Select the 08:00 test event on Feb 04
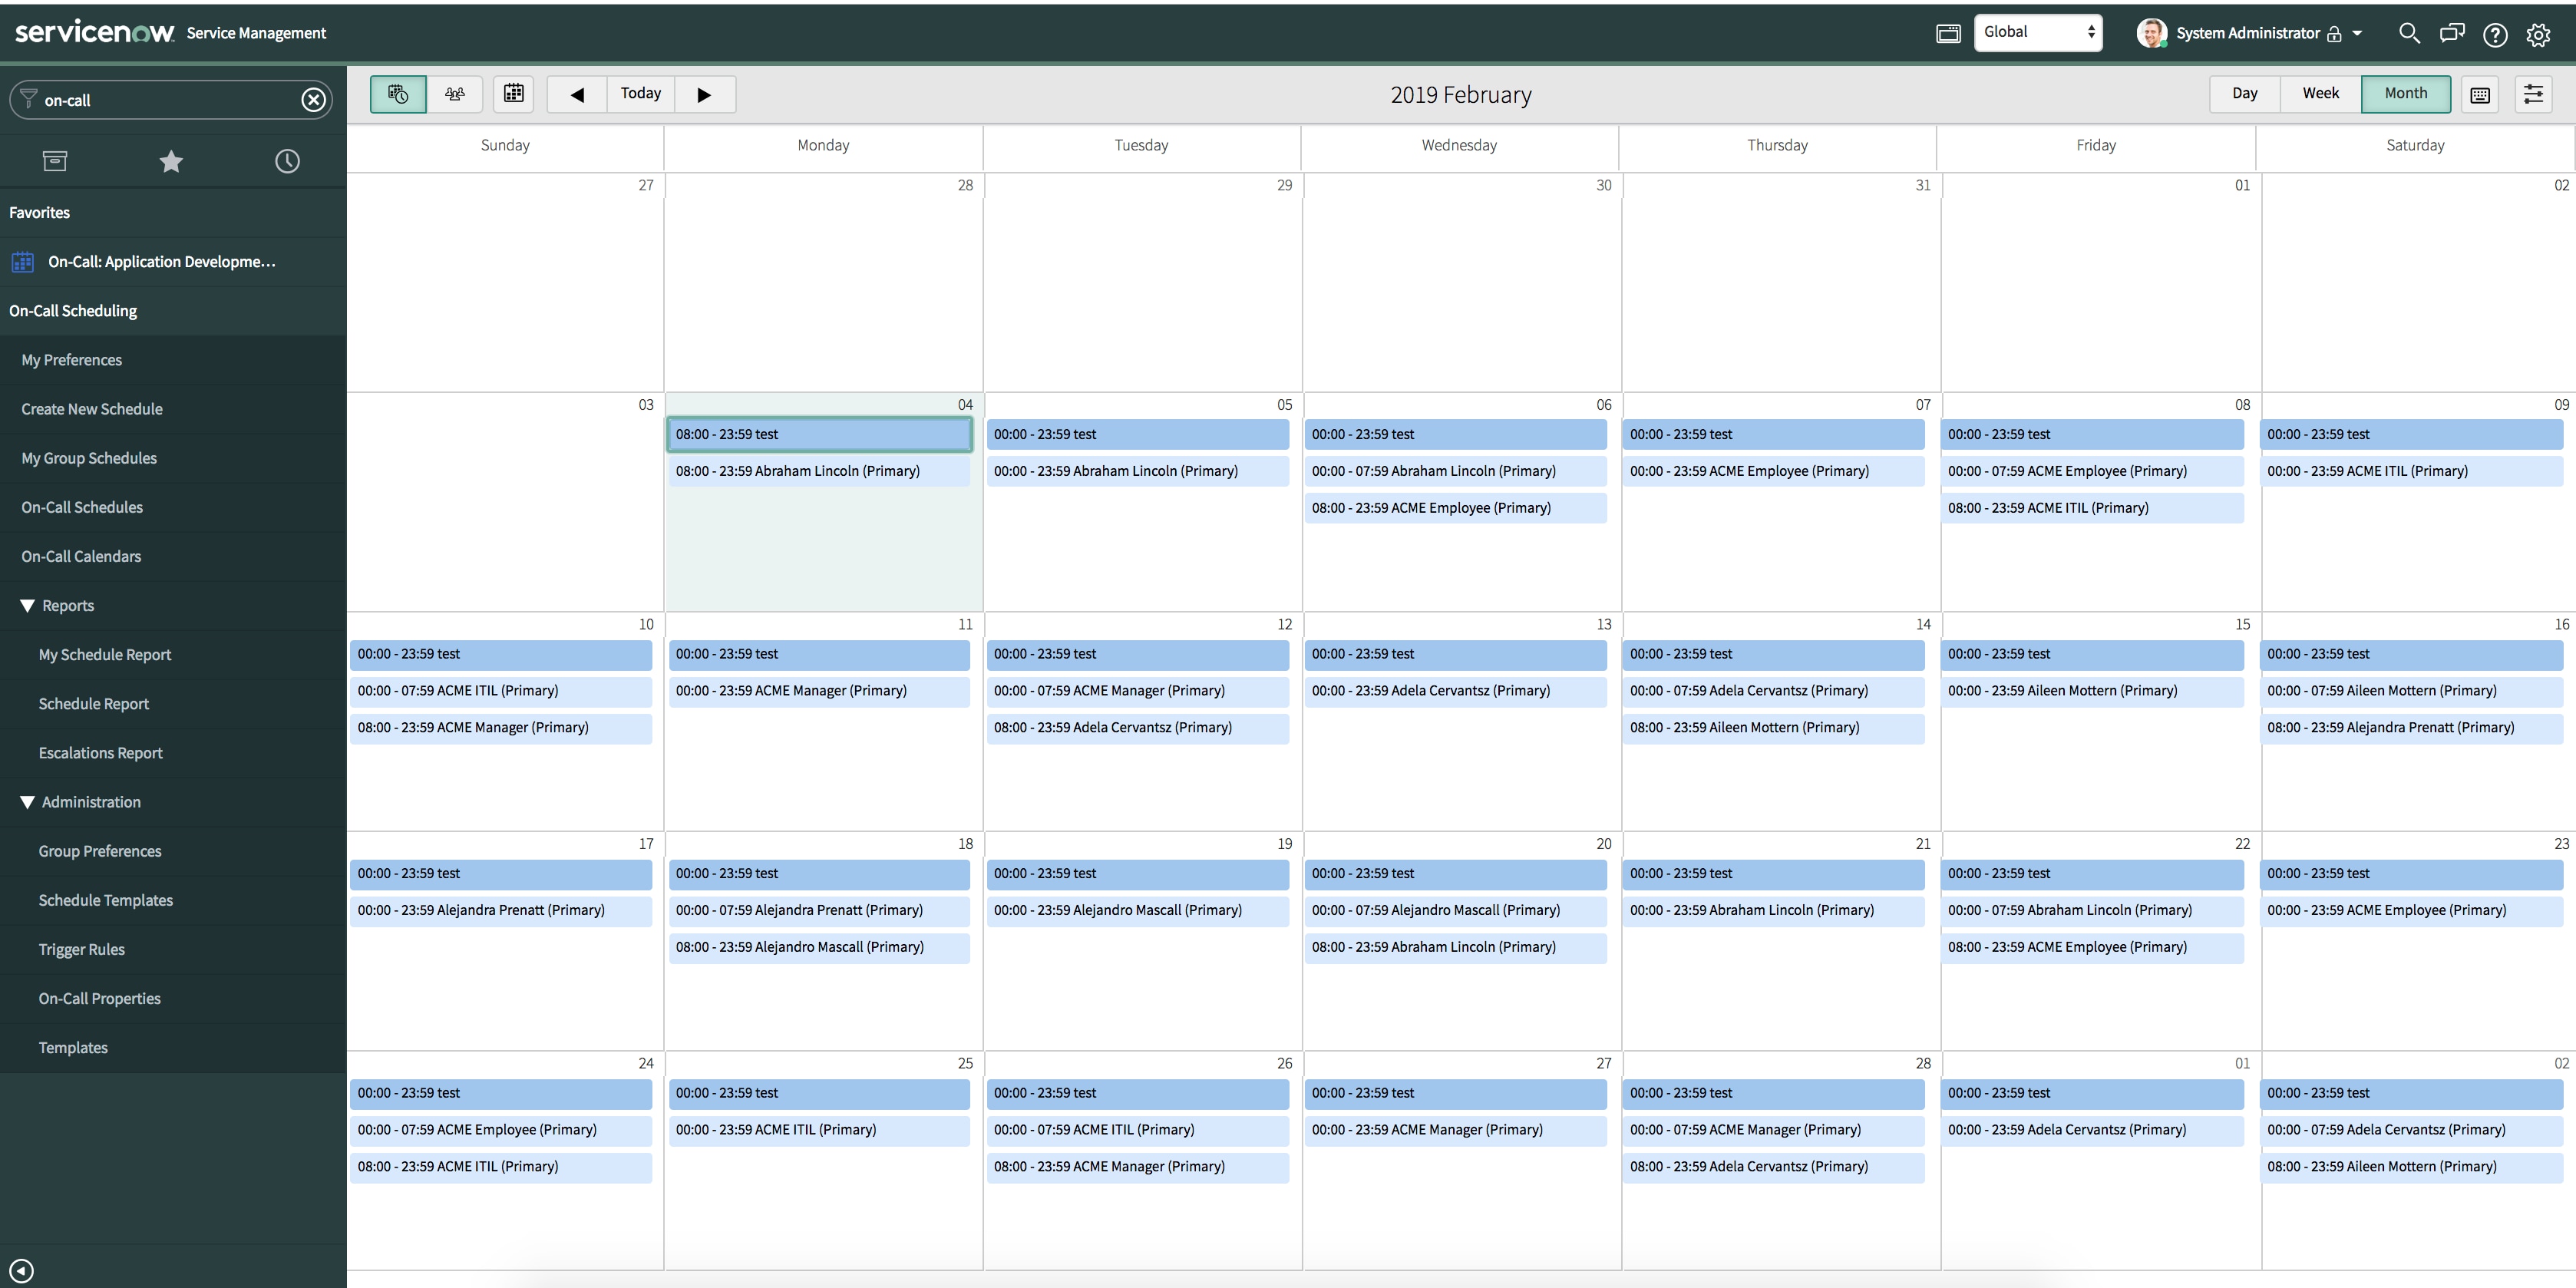The width and height of the screenshot is (2576, 1288). click(x=819, y=434)
